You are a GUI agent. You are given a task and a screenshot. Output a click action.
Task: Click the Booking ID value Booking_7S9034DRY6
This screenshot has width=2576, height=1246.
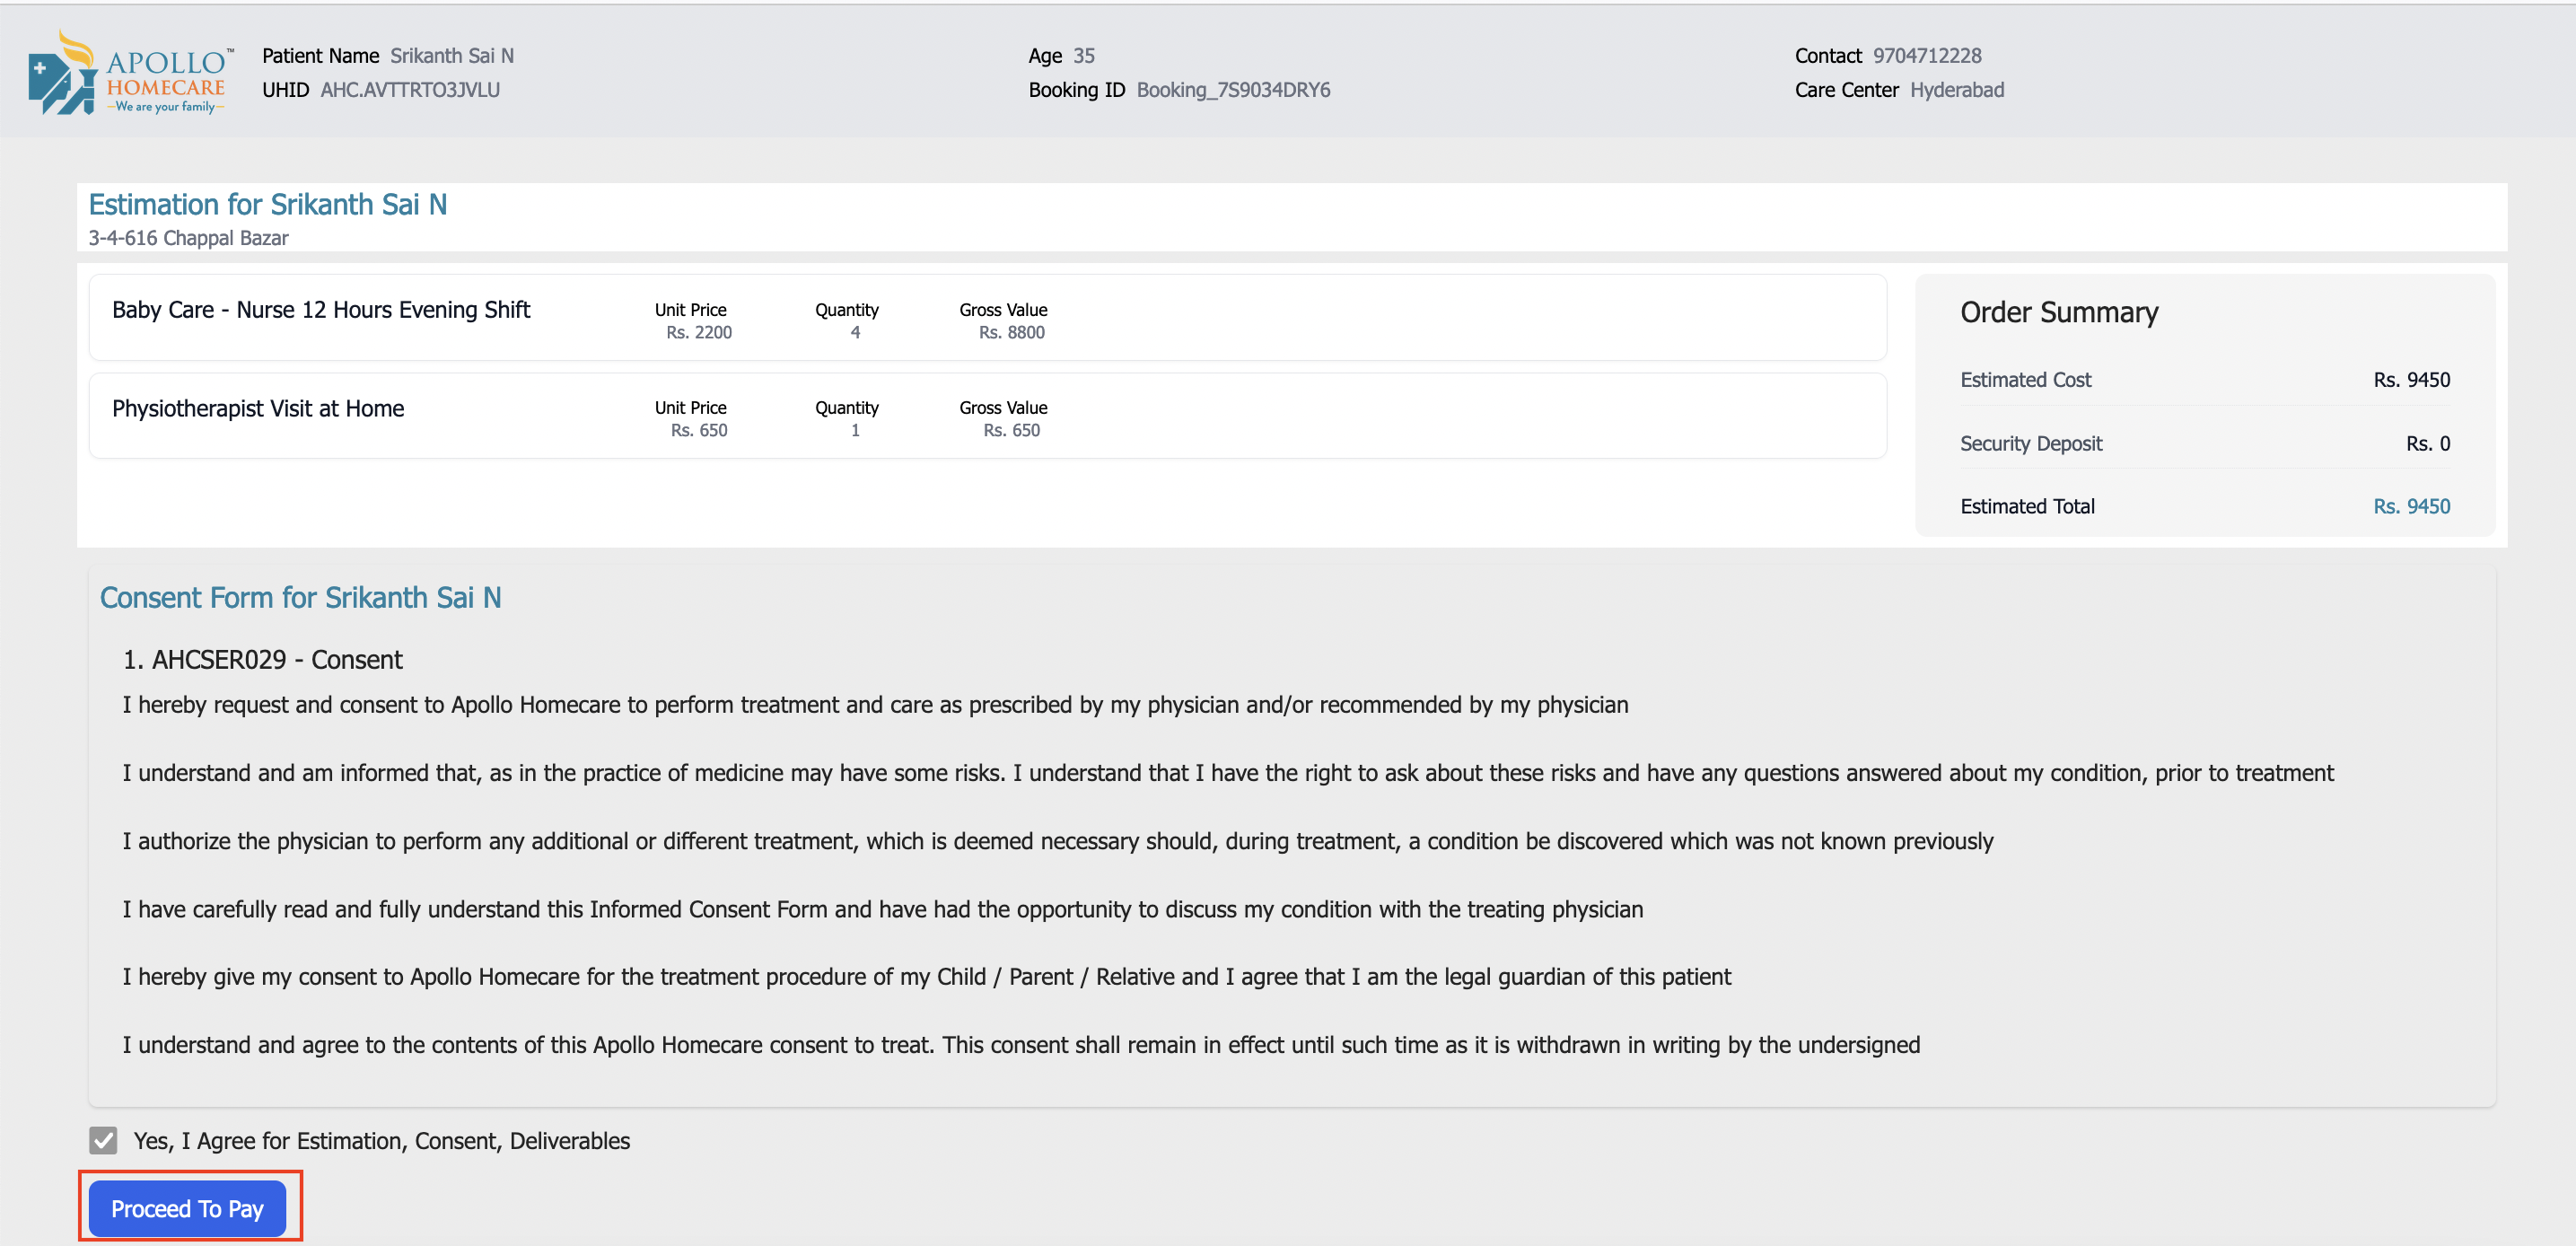coord(1232,90)
